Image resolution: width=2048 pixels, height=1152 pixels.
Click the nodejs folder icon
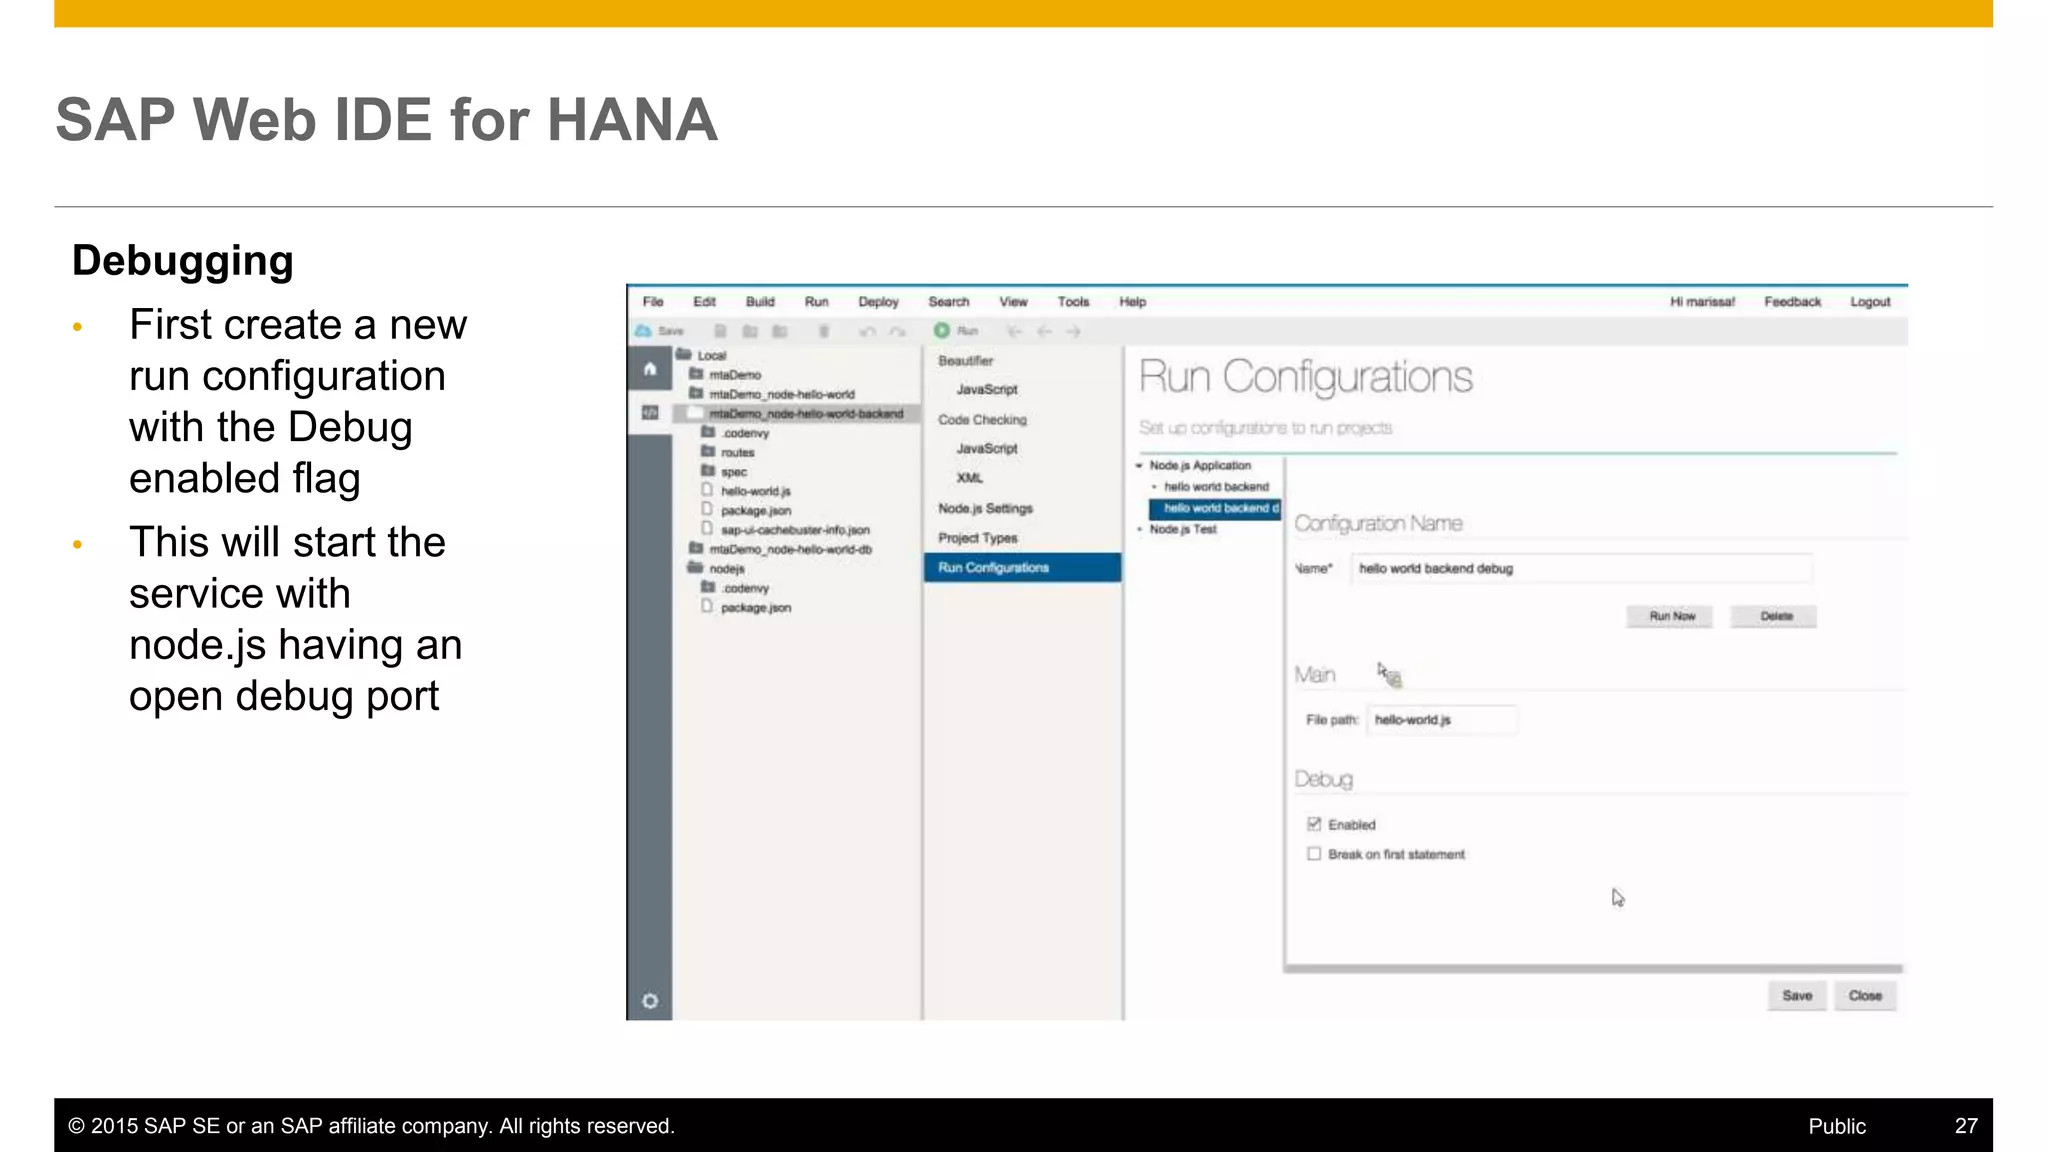coord(695,567)
